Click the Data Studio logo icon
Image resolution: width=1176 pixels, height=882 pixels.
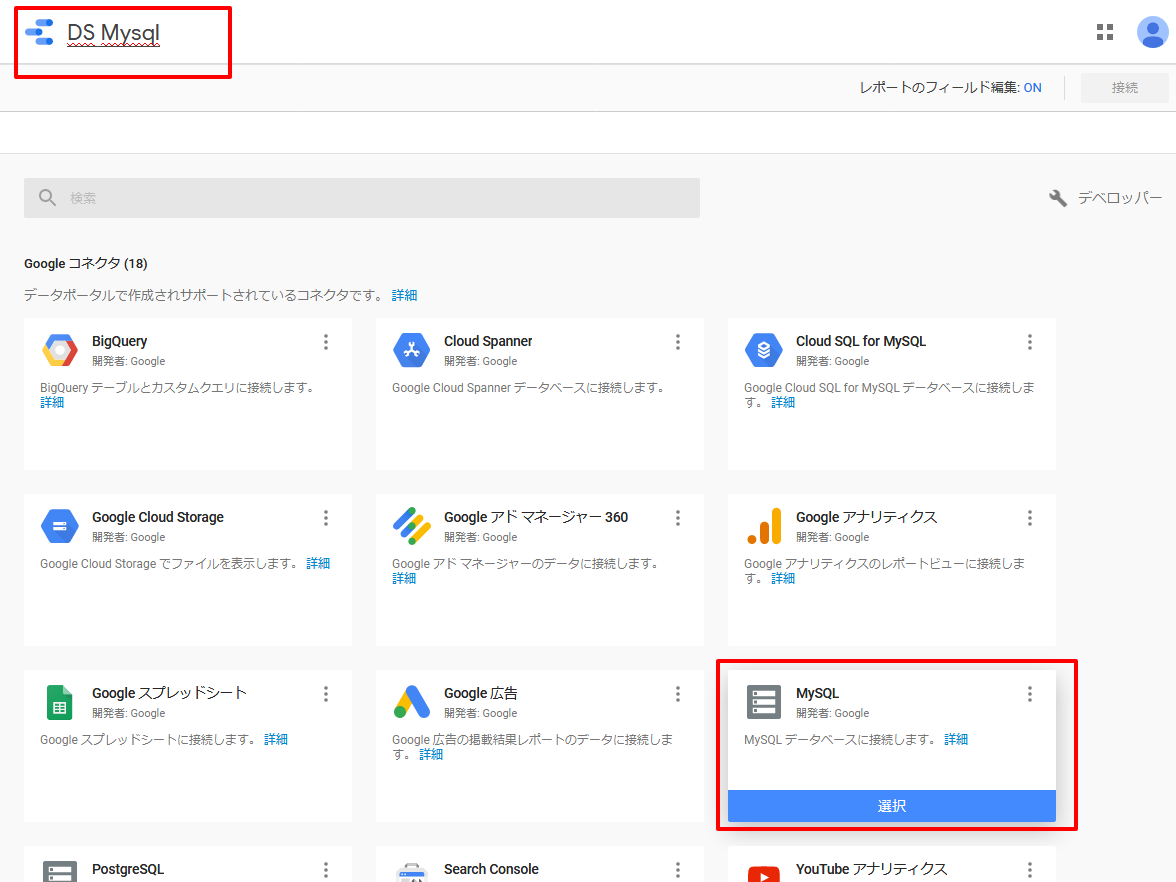tap(39, 32)
